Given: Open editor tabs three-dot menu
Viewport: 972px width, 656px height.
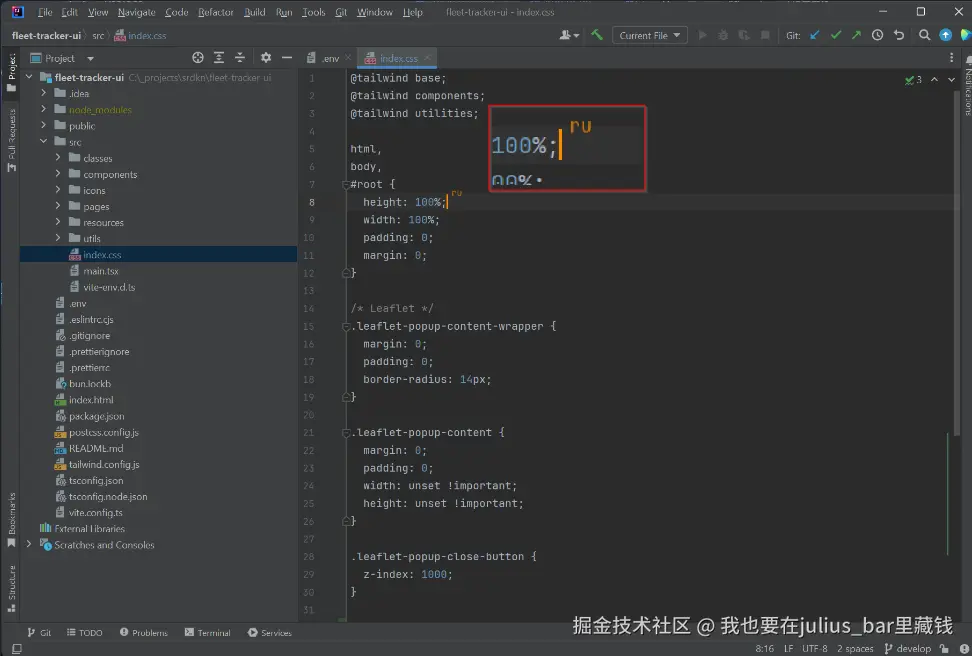Looking at the screenshot, I should click(951, 58).
